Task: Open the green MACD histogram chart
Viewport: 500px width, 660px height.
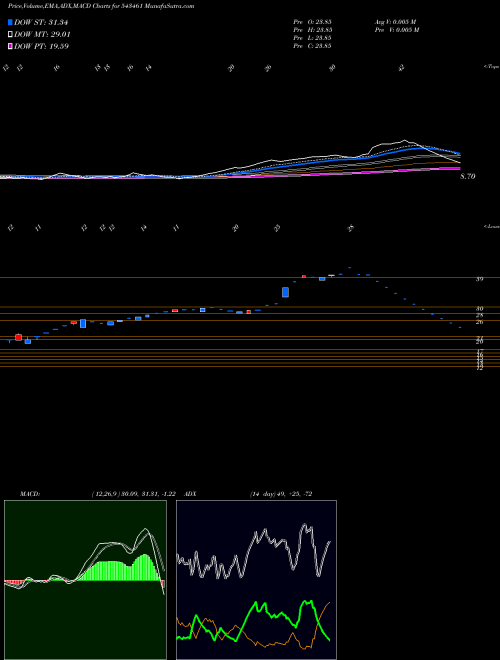Action: 85,580
